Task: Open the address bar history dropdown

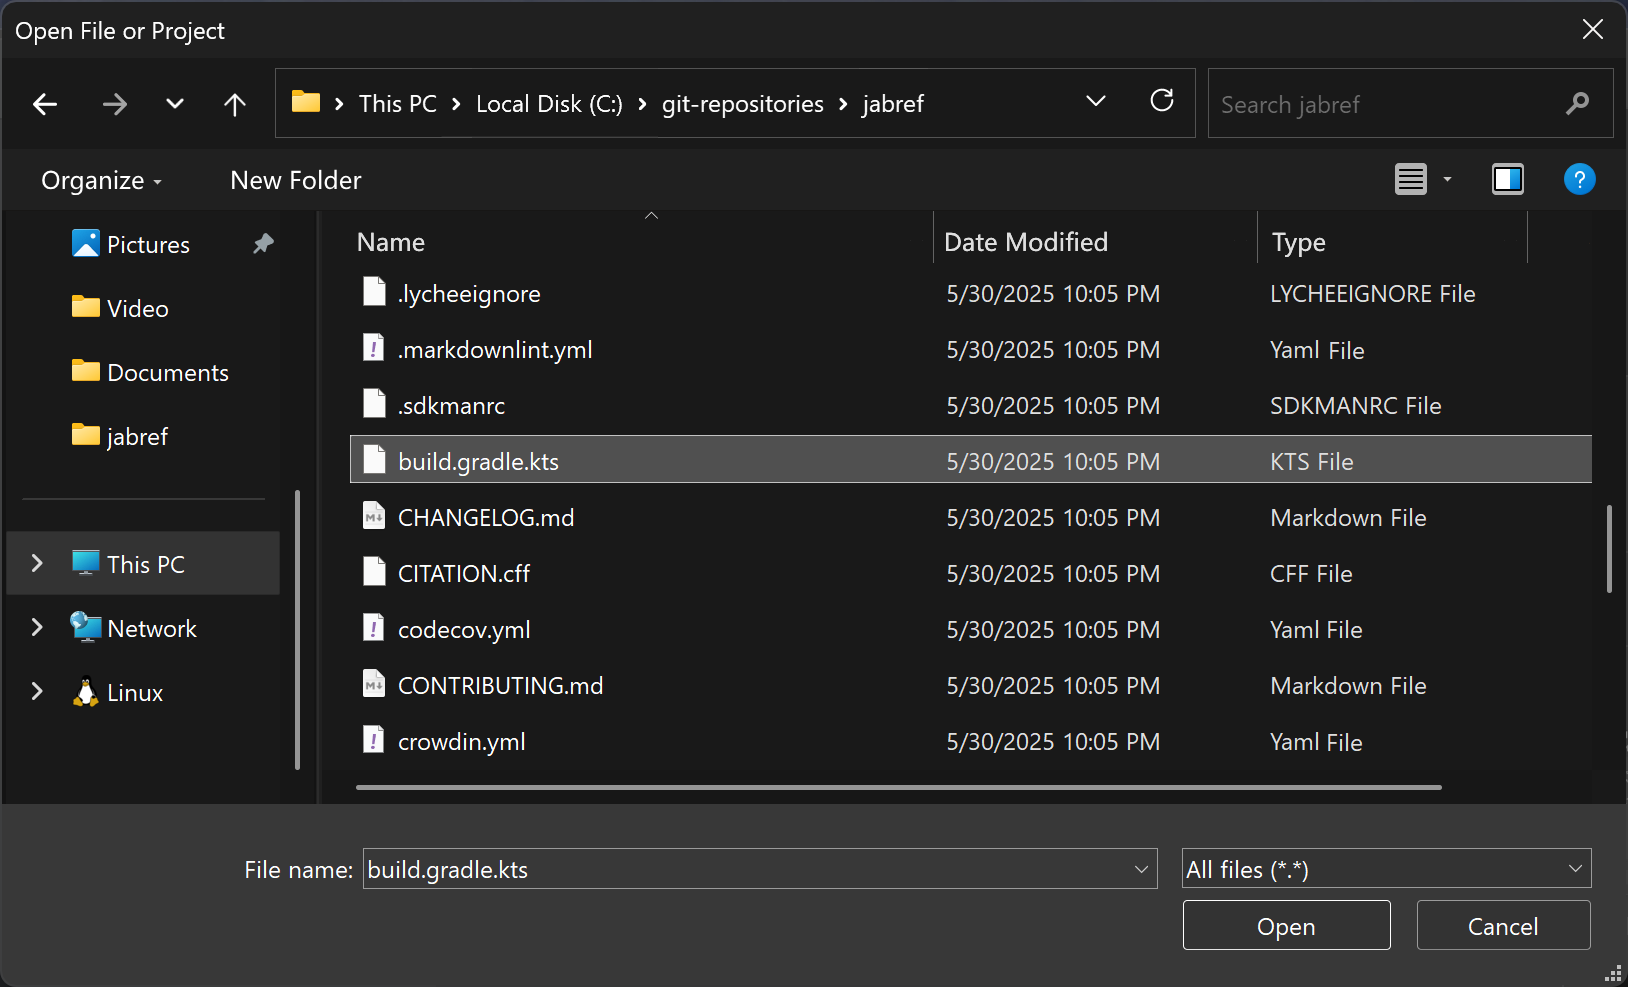Action: [x=1096, y=101]
